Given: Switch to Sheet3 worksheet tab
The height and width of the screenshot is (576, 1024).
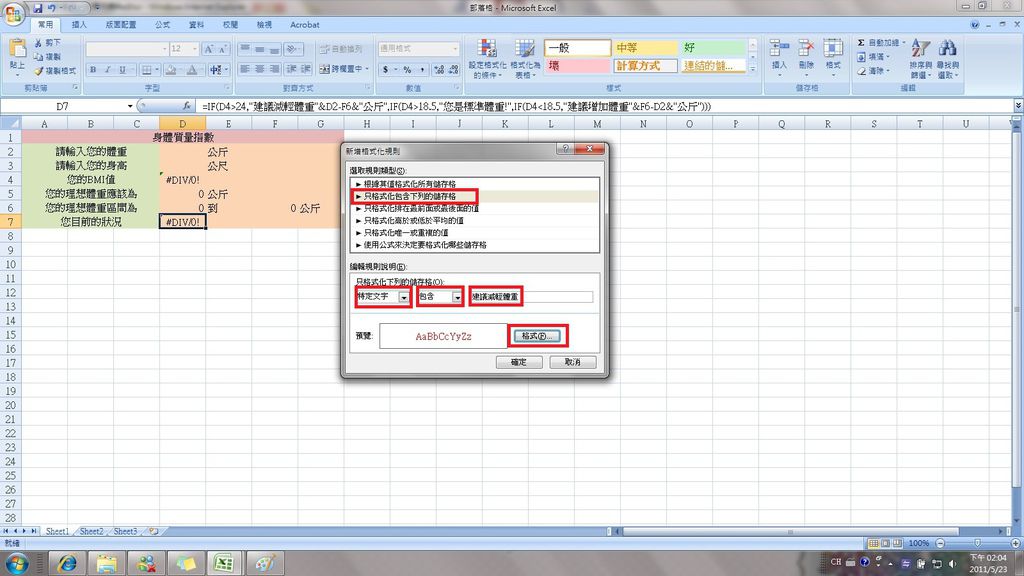Looking at the screenshot, I should [125, 531].
